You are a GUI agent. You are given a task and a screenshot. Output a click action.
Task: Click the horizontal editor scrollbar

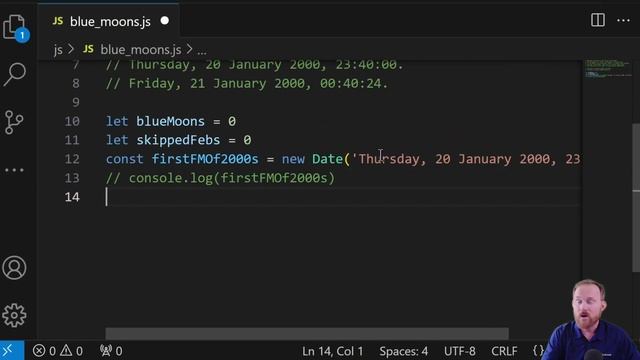pyautogui.click(x=307, y=333)
